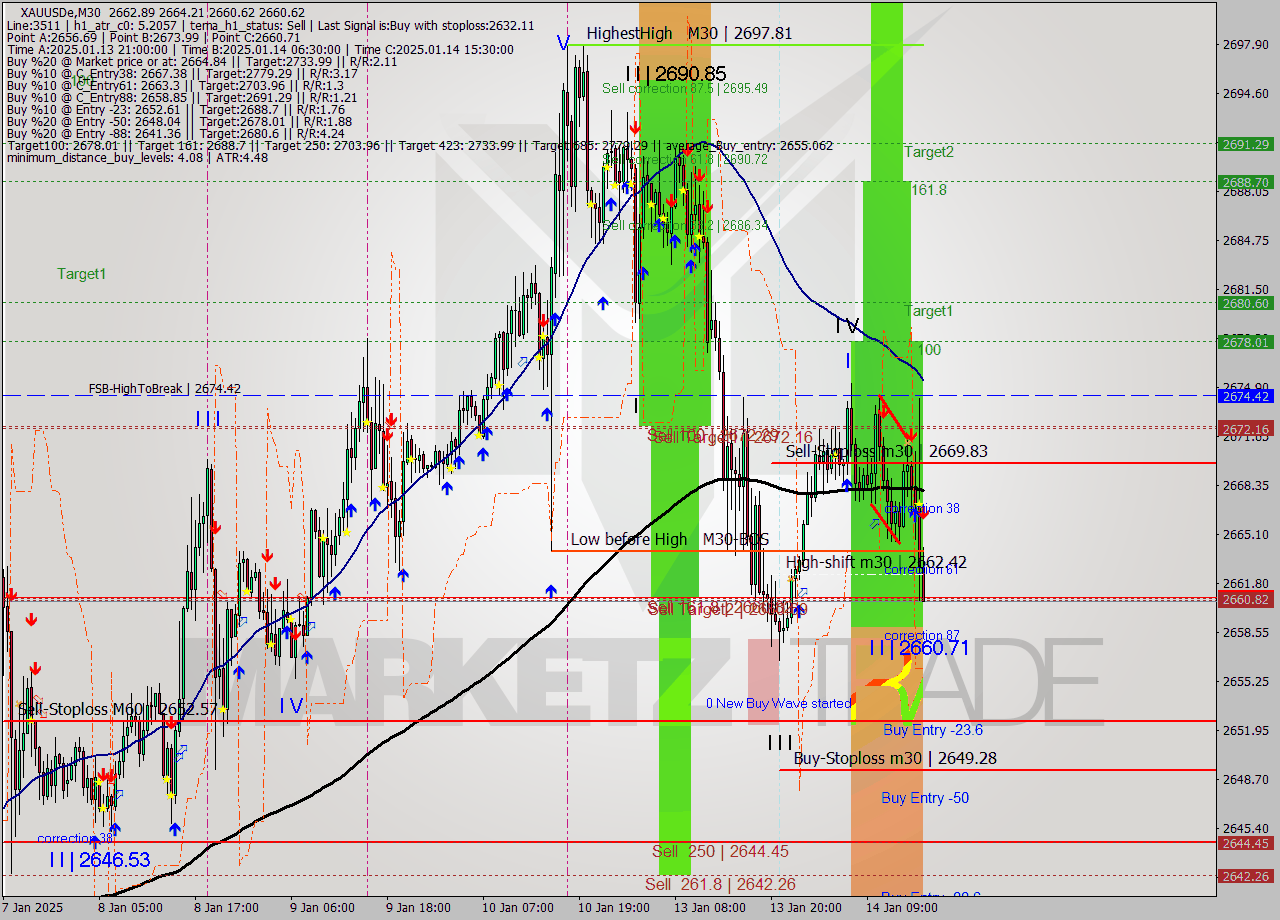
Task: Select the 2672.16 red price tag
Action: [1246, 429]
